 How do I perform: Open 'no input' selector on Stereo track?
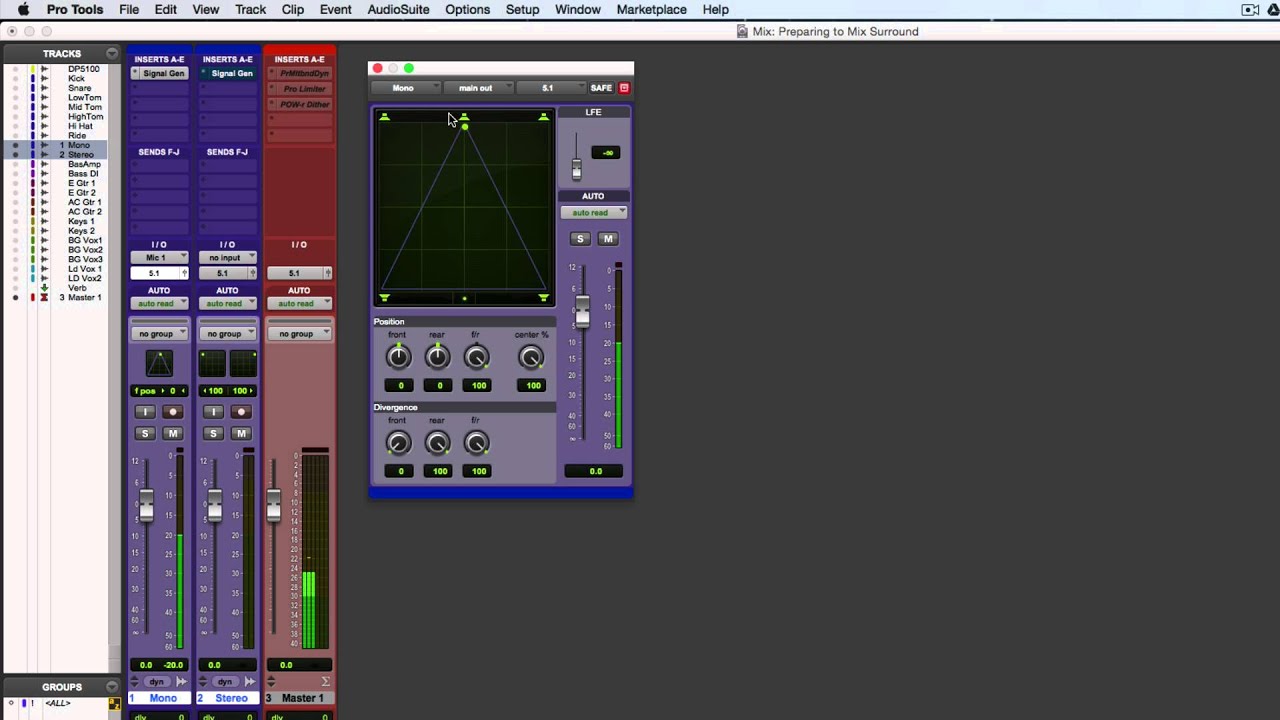(227, 258)
